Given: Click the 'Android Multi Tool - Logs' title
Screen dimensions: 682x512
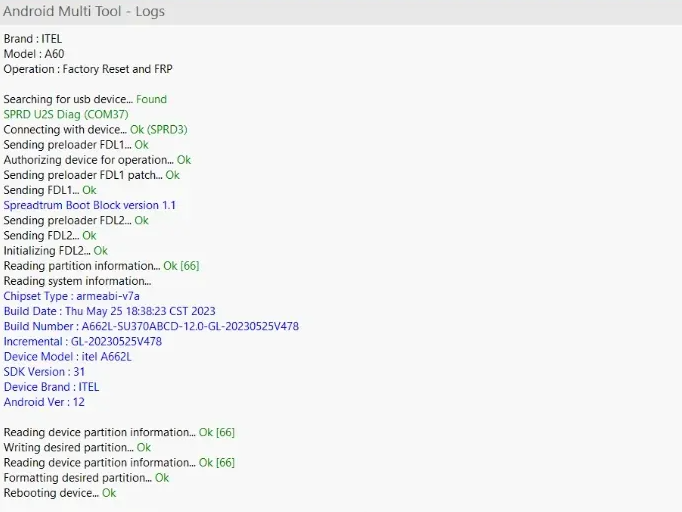Looking at the screenshot, I should tap(84, 11).
